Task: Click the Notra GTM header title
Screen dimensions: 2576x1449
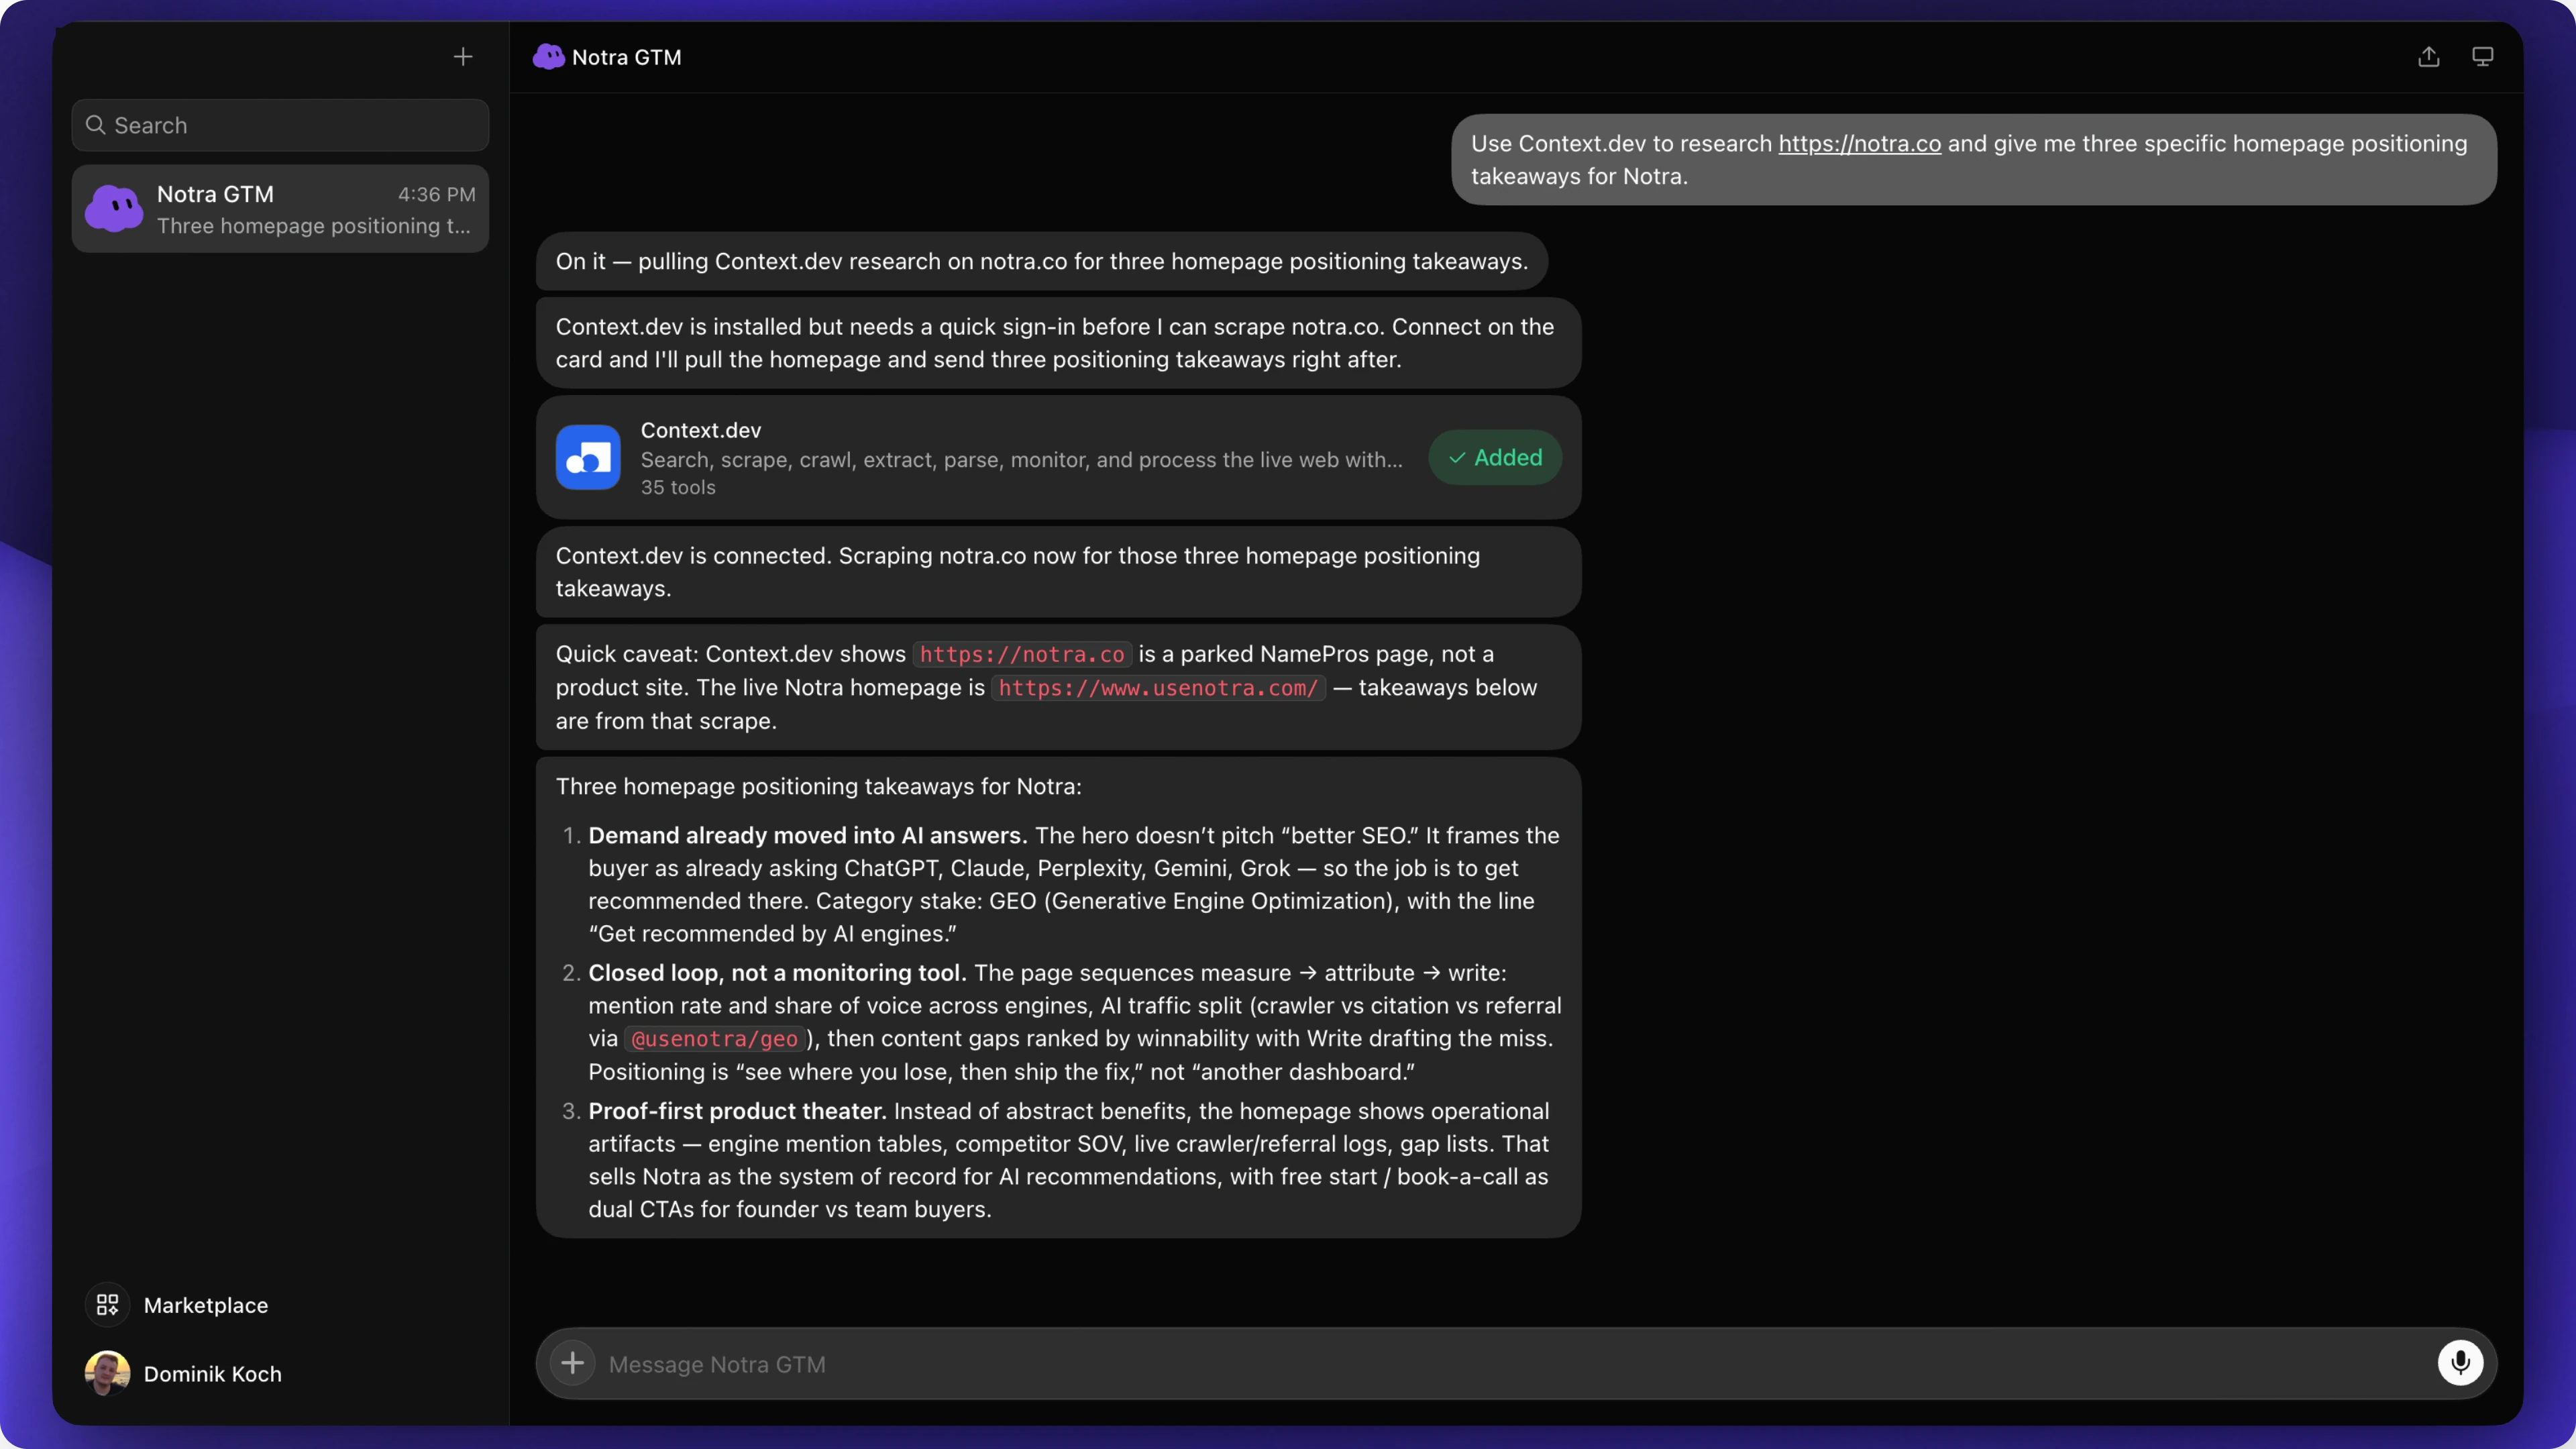Action: [627, 57]
